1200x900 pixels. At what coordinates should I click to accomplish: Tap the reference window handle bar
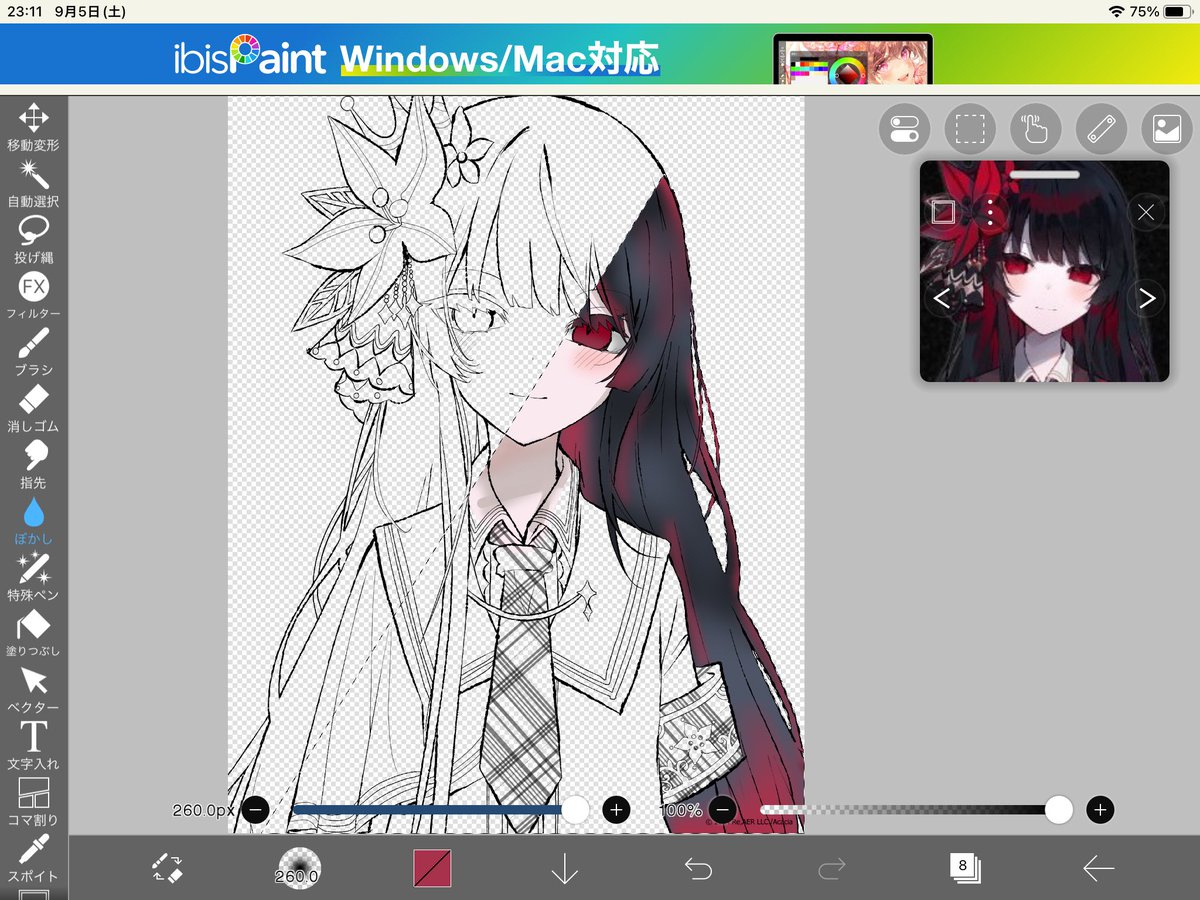coord(1044,174)
